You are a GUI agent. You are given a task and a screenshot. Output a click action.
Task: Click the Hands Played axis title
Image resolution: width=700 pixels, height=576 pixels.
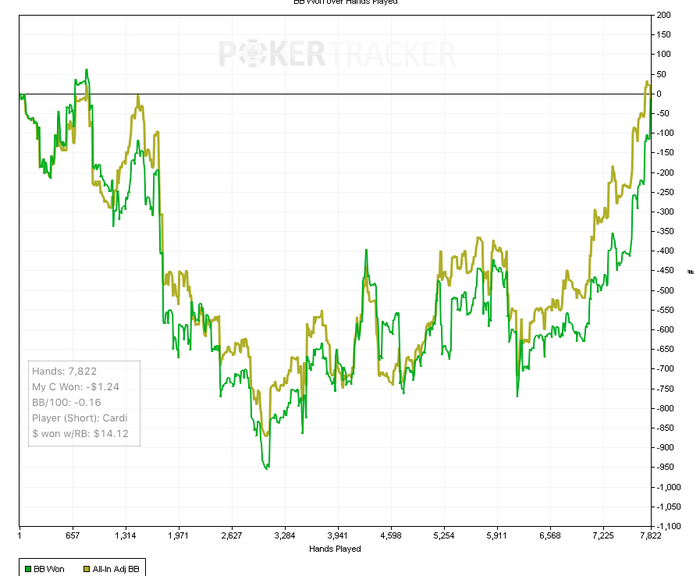coord(335,549)
